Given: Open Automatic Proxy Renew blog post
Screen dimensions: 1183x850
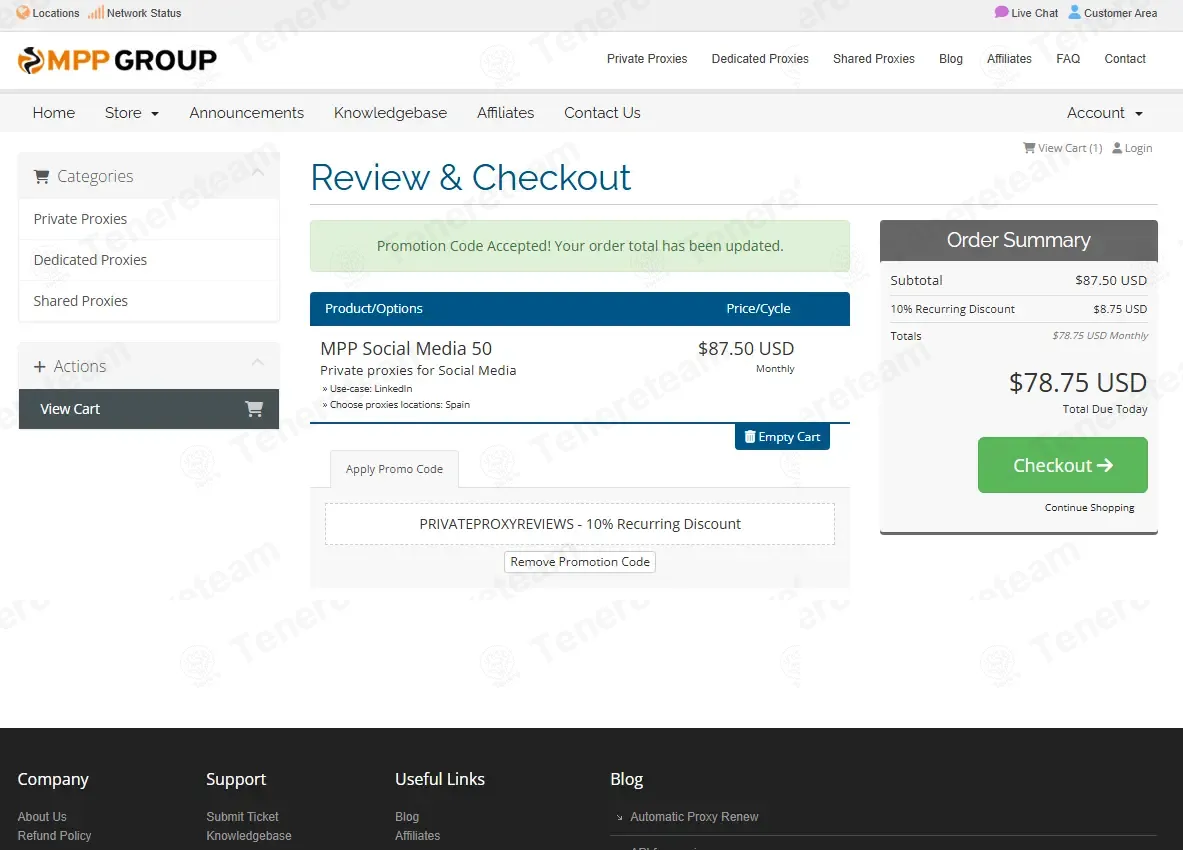Looking at the screenshot, I should (694, 817).
